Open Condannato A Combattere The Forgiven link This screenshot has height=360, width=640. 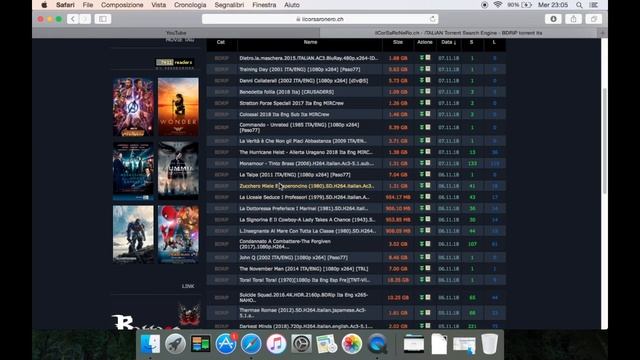(285, 244)
